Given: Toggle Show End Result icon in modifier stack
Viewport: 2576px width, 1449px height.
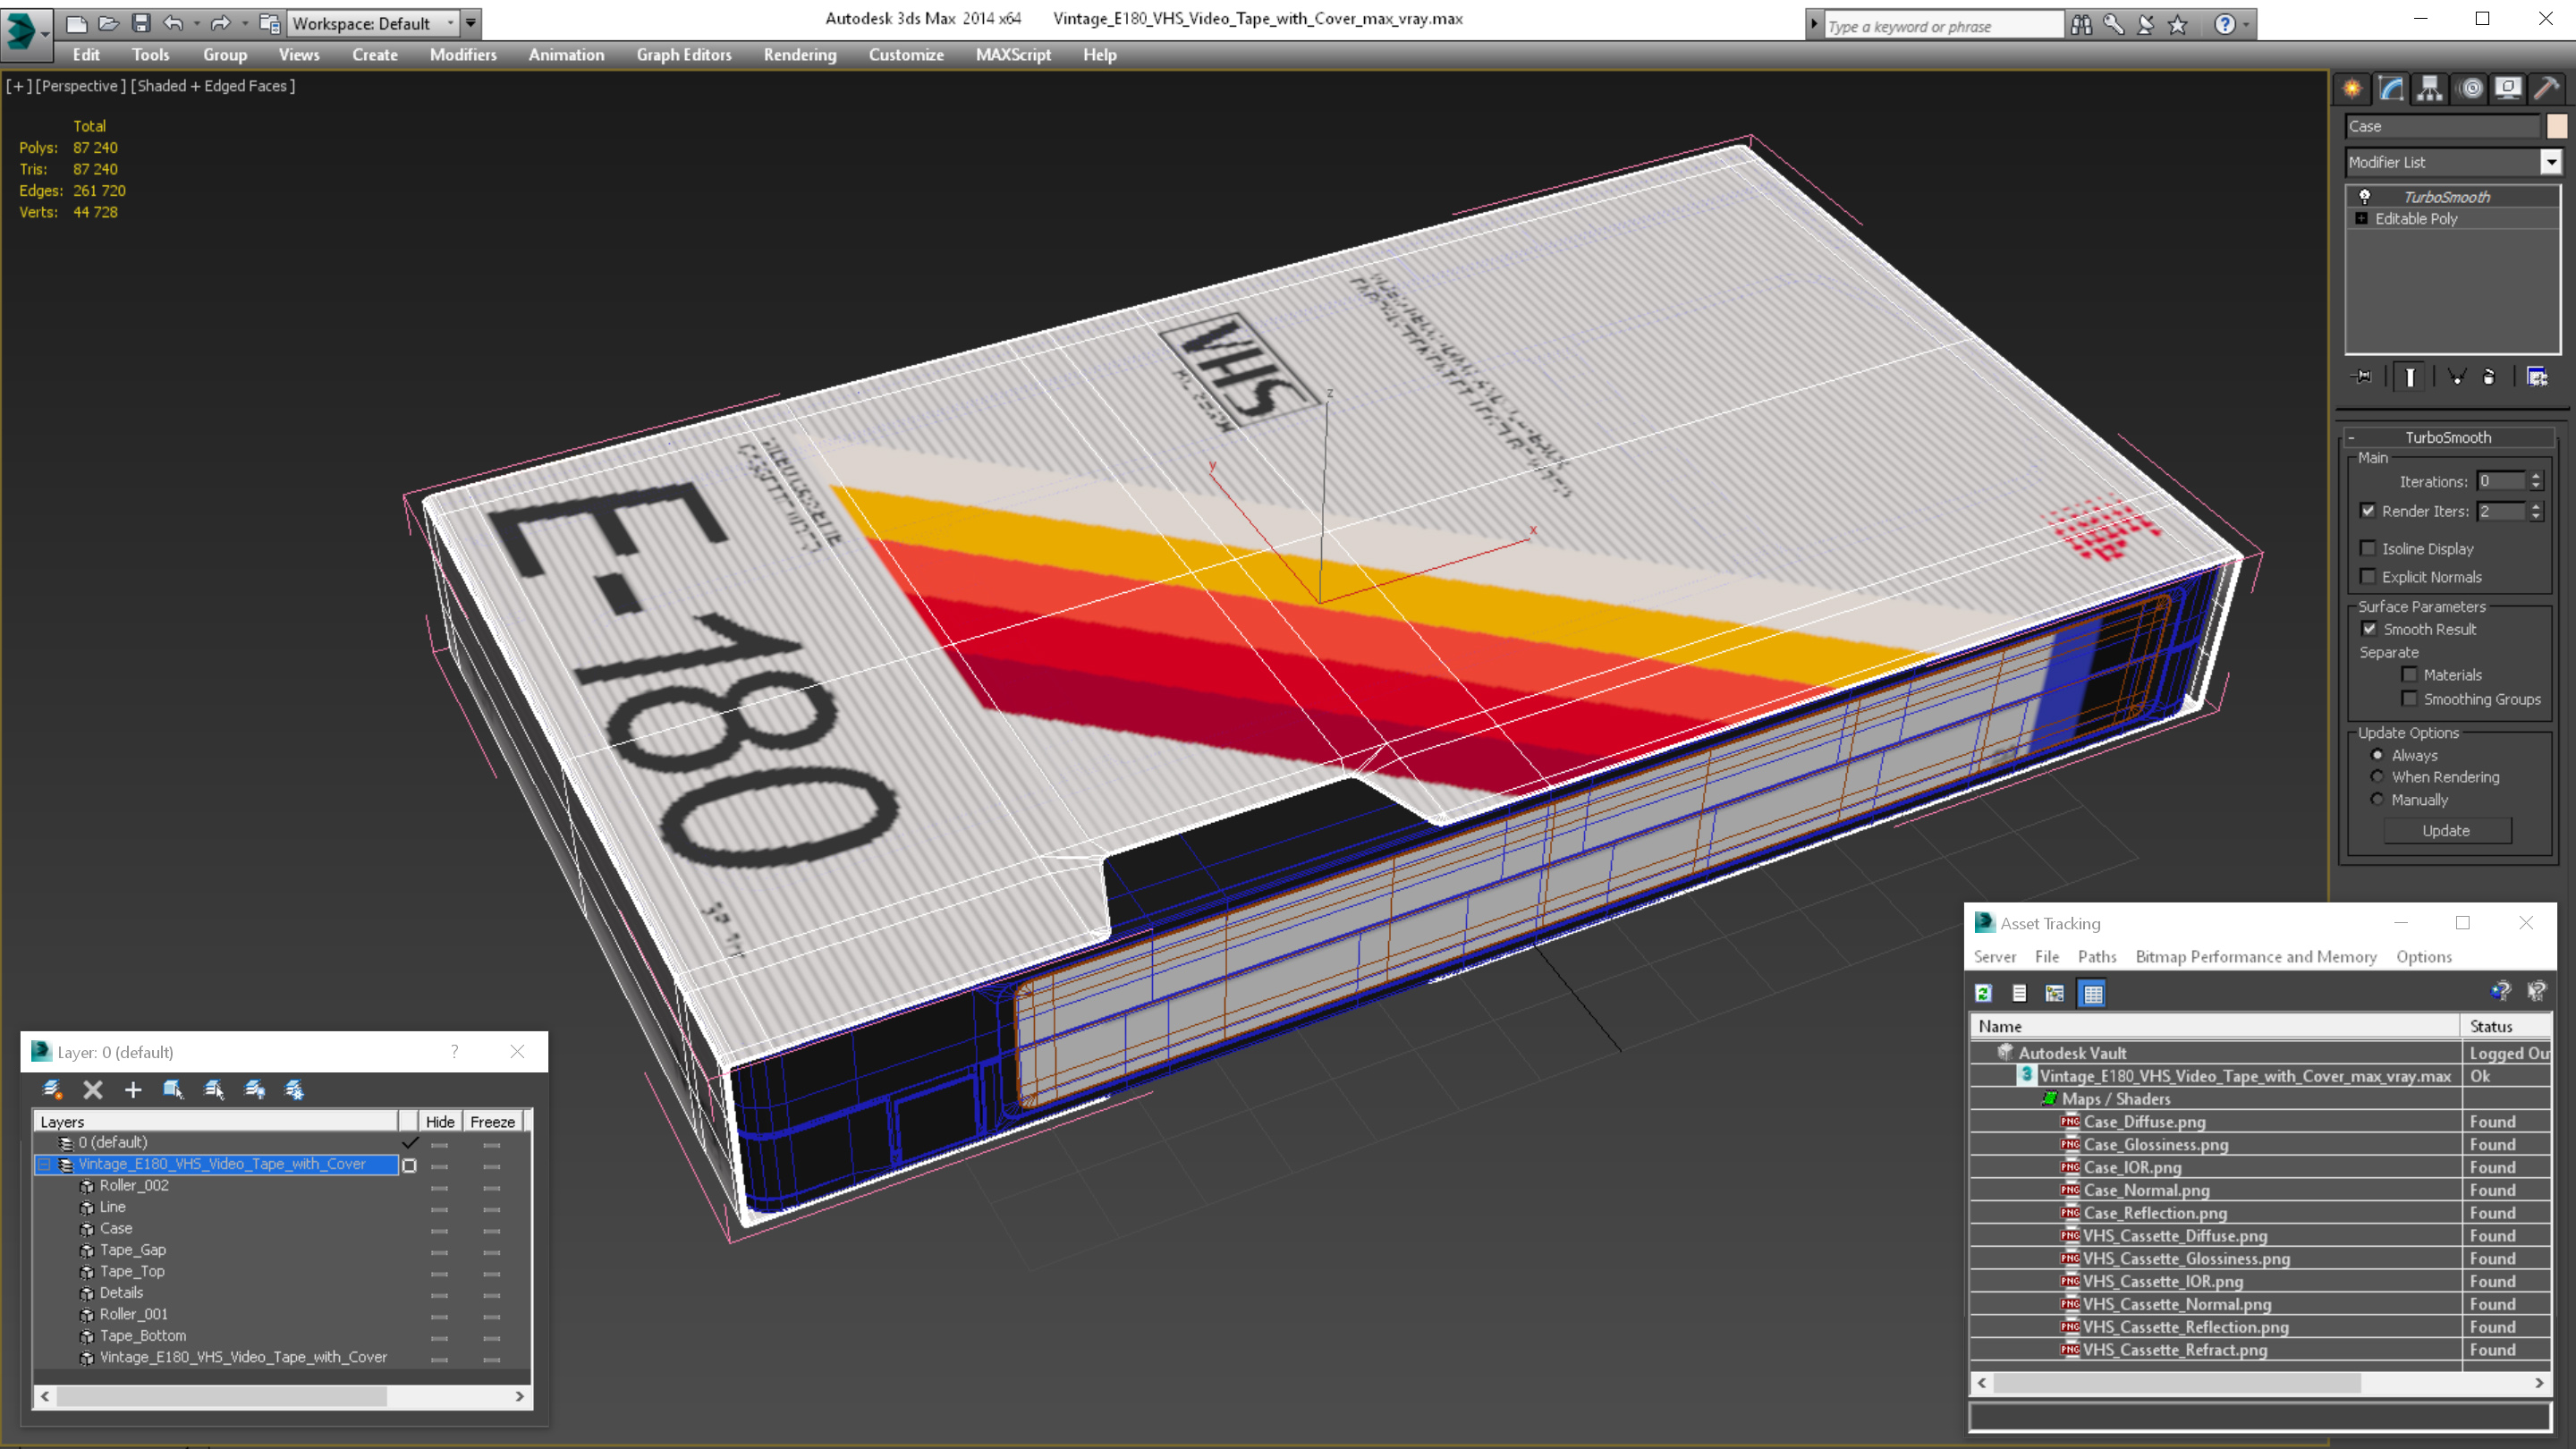Looking at the screenshot, I should point(2410,377).
